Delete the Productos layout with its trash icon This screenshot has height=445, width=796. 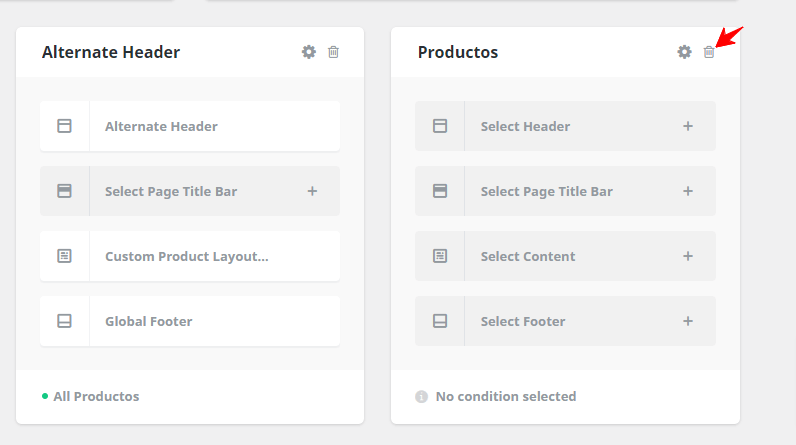click(x=709, y=52)
